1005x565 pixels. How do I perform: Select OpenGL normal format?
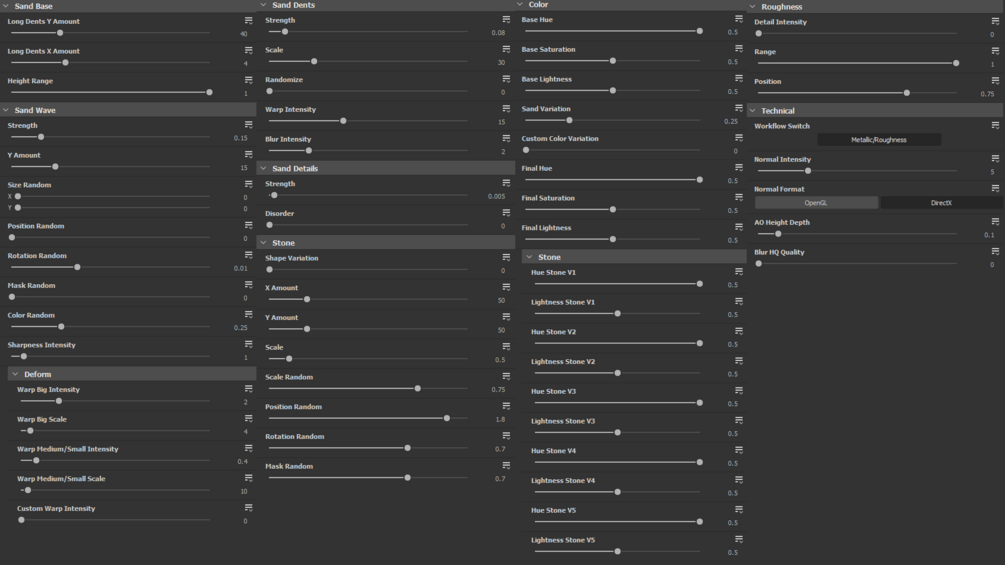(x=816, y=203)
